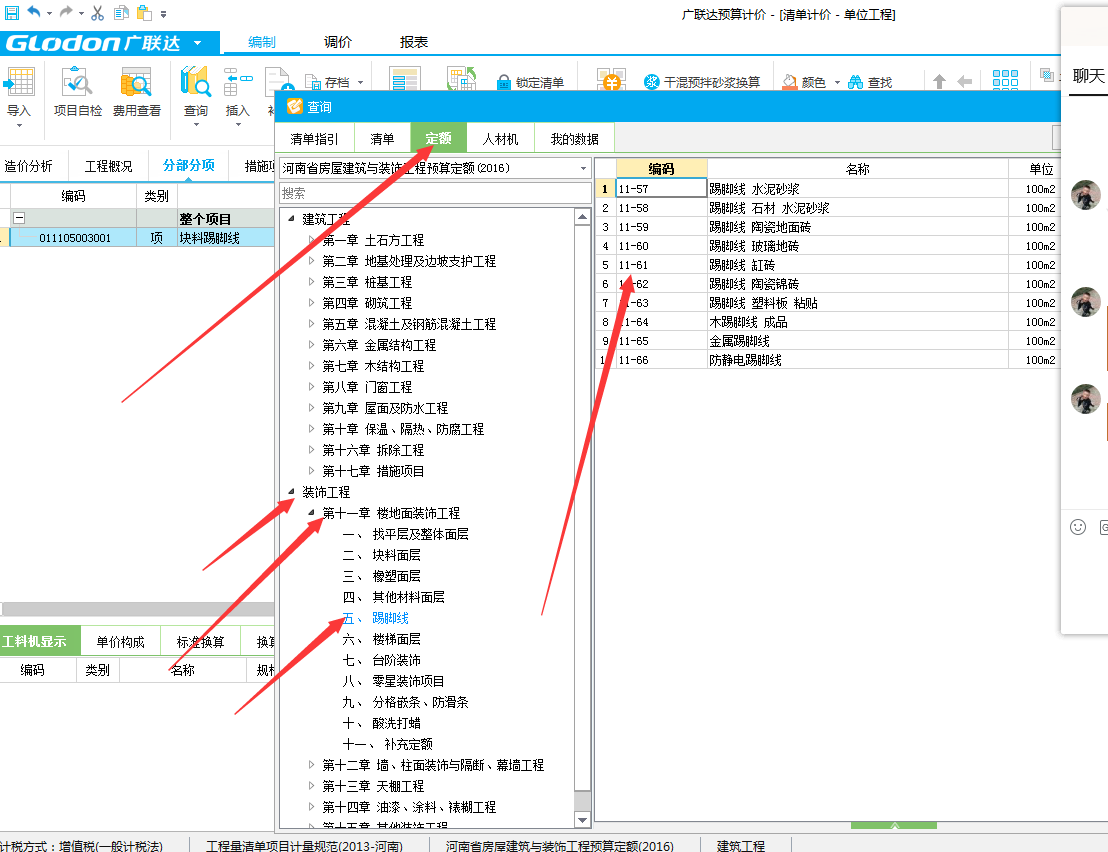Click the Save icon in quick access bar
Screen dimensions: 1108x852
point(11,13)
